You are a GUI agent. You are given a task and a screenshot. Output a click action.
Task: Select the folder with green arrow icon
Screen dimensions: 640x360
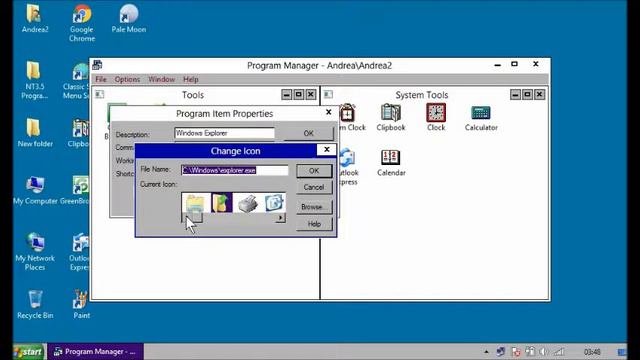[x=222, y=203]
